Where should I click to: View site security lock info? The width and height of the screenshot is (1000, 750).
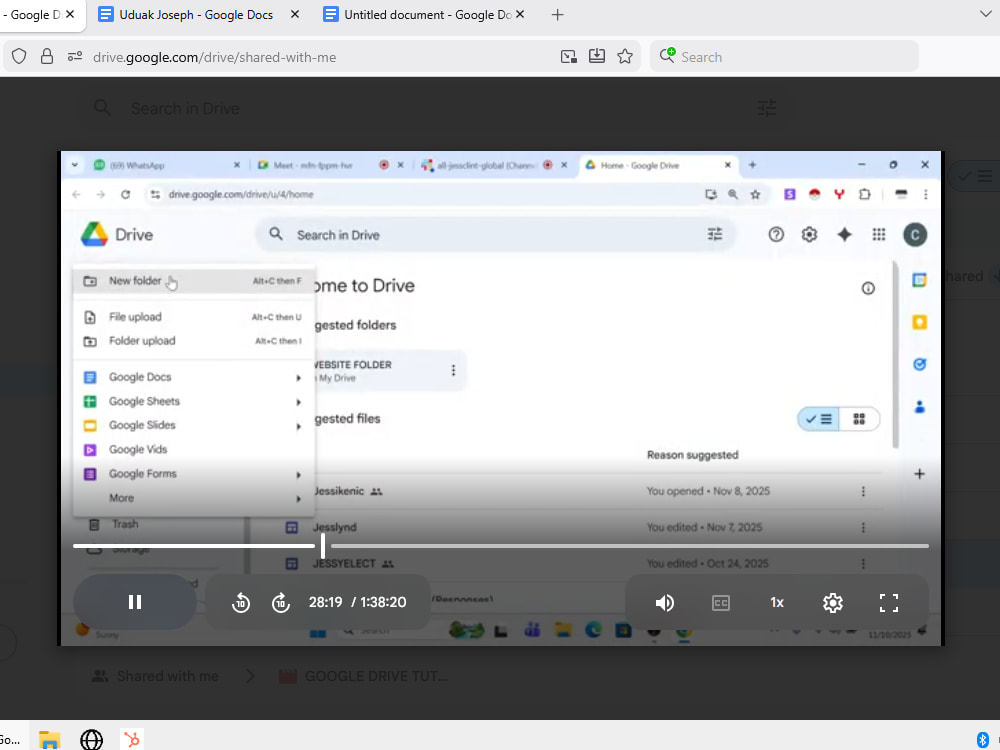(47, 57)
